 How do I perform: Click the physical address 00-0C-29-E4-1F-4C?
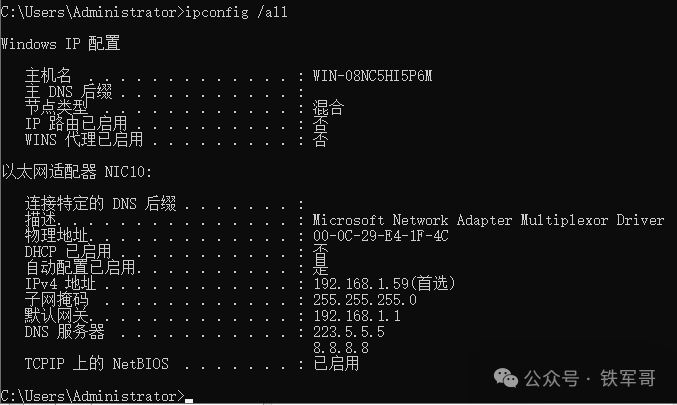380,236
